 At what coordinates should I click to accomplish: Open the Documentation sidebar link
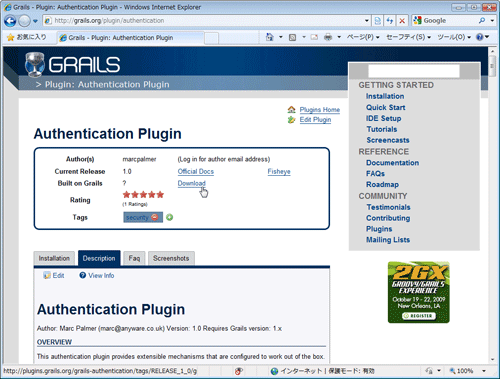click(393, 163)
